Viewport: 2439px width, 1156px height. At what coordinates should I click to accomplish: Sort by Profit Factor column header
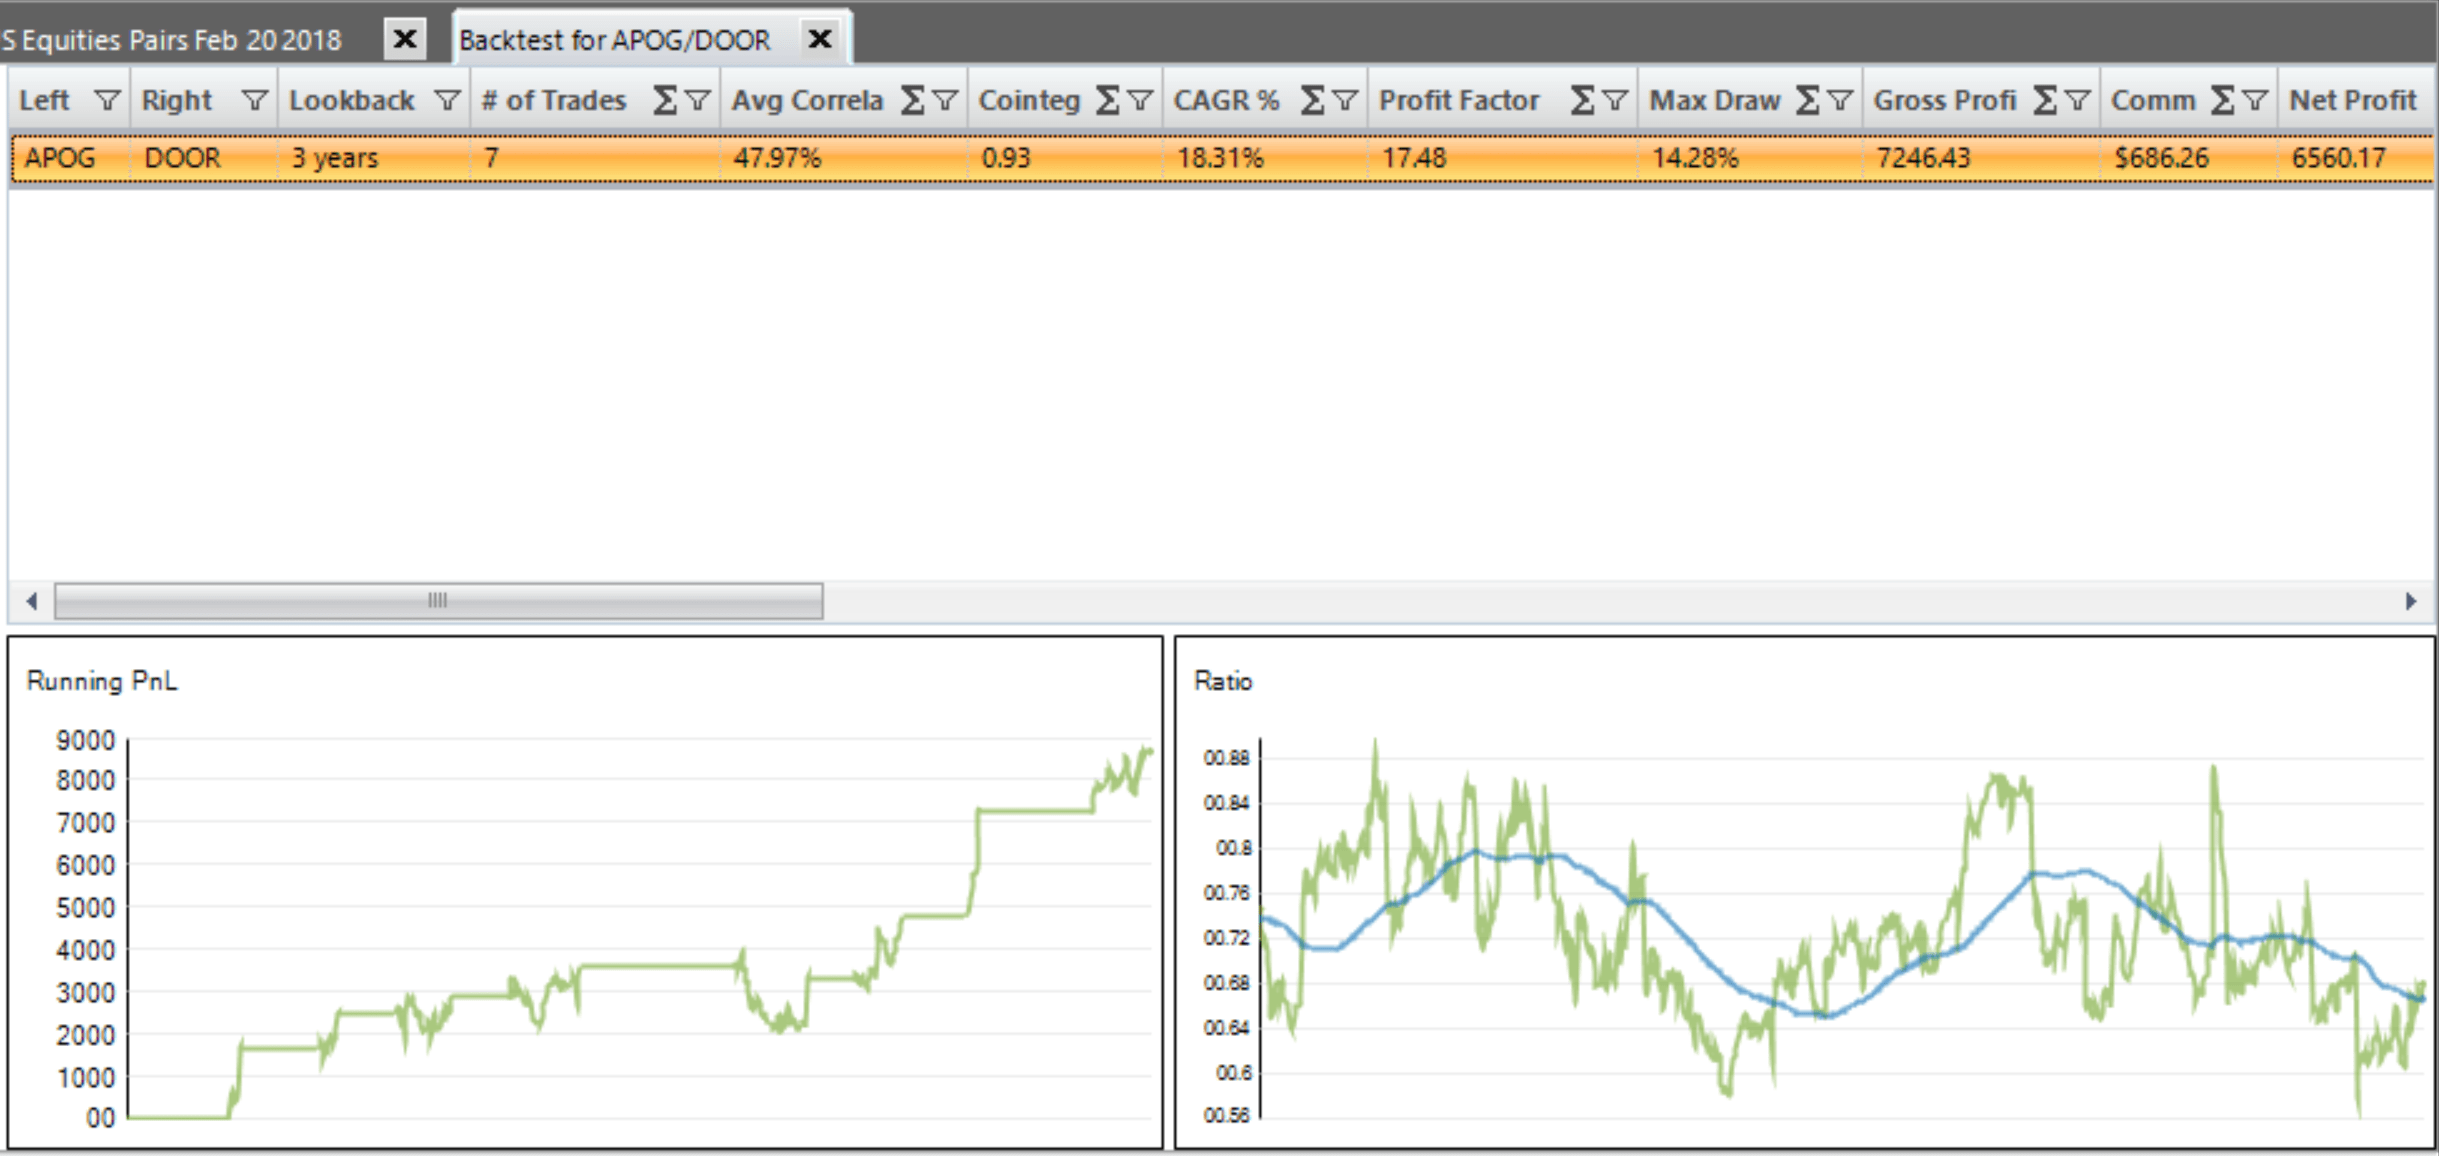pyautogui.click(x=1459, y=101)
